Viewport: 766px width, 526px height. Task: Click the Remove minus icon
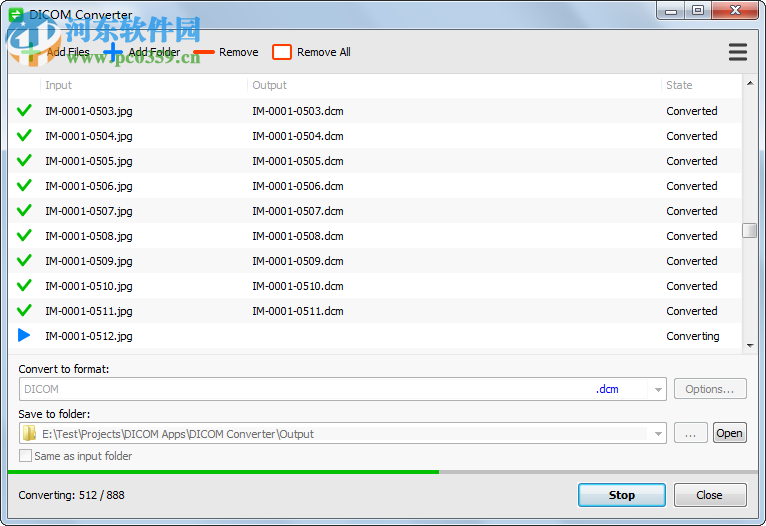click(204, 52)
